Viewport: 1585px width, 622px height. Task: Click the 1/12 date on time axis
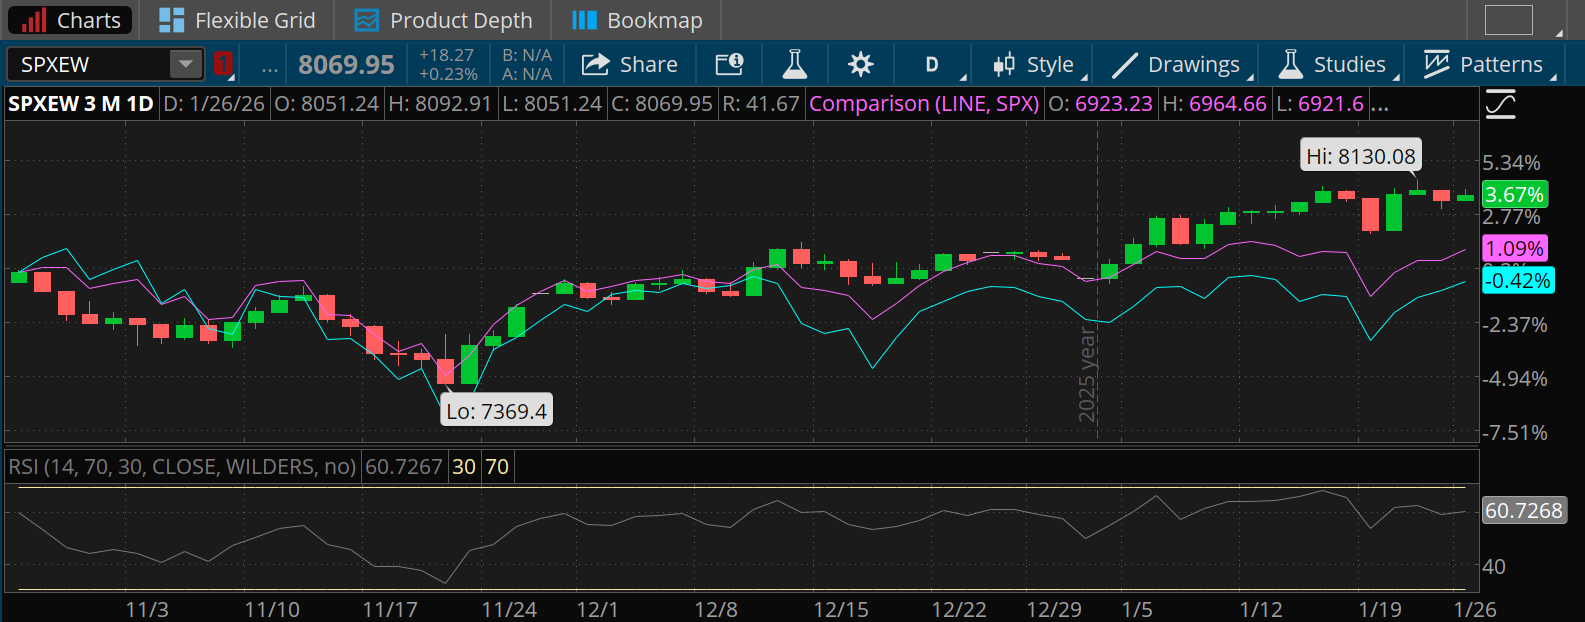pos(1261,610)
